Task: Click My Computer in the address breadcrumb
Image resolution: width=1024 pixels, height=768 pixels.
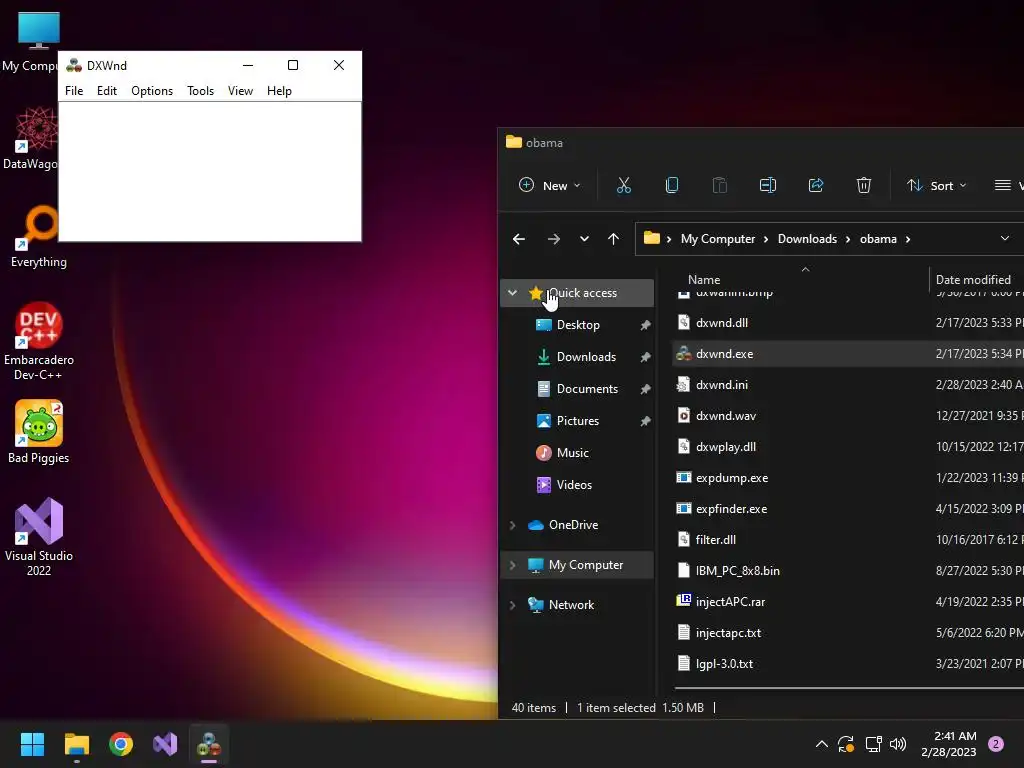Action: [718, 239]
